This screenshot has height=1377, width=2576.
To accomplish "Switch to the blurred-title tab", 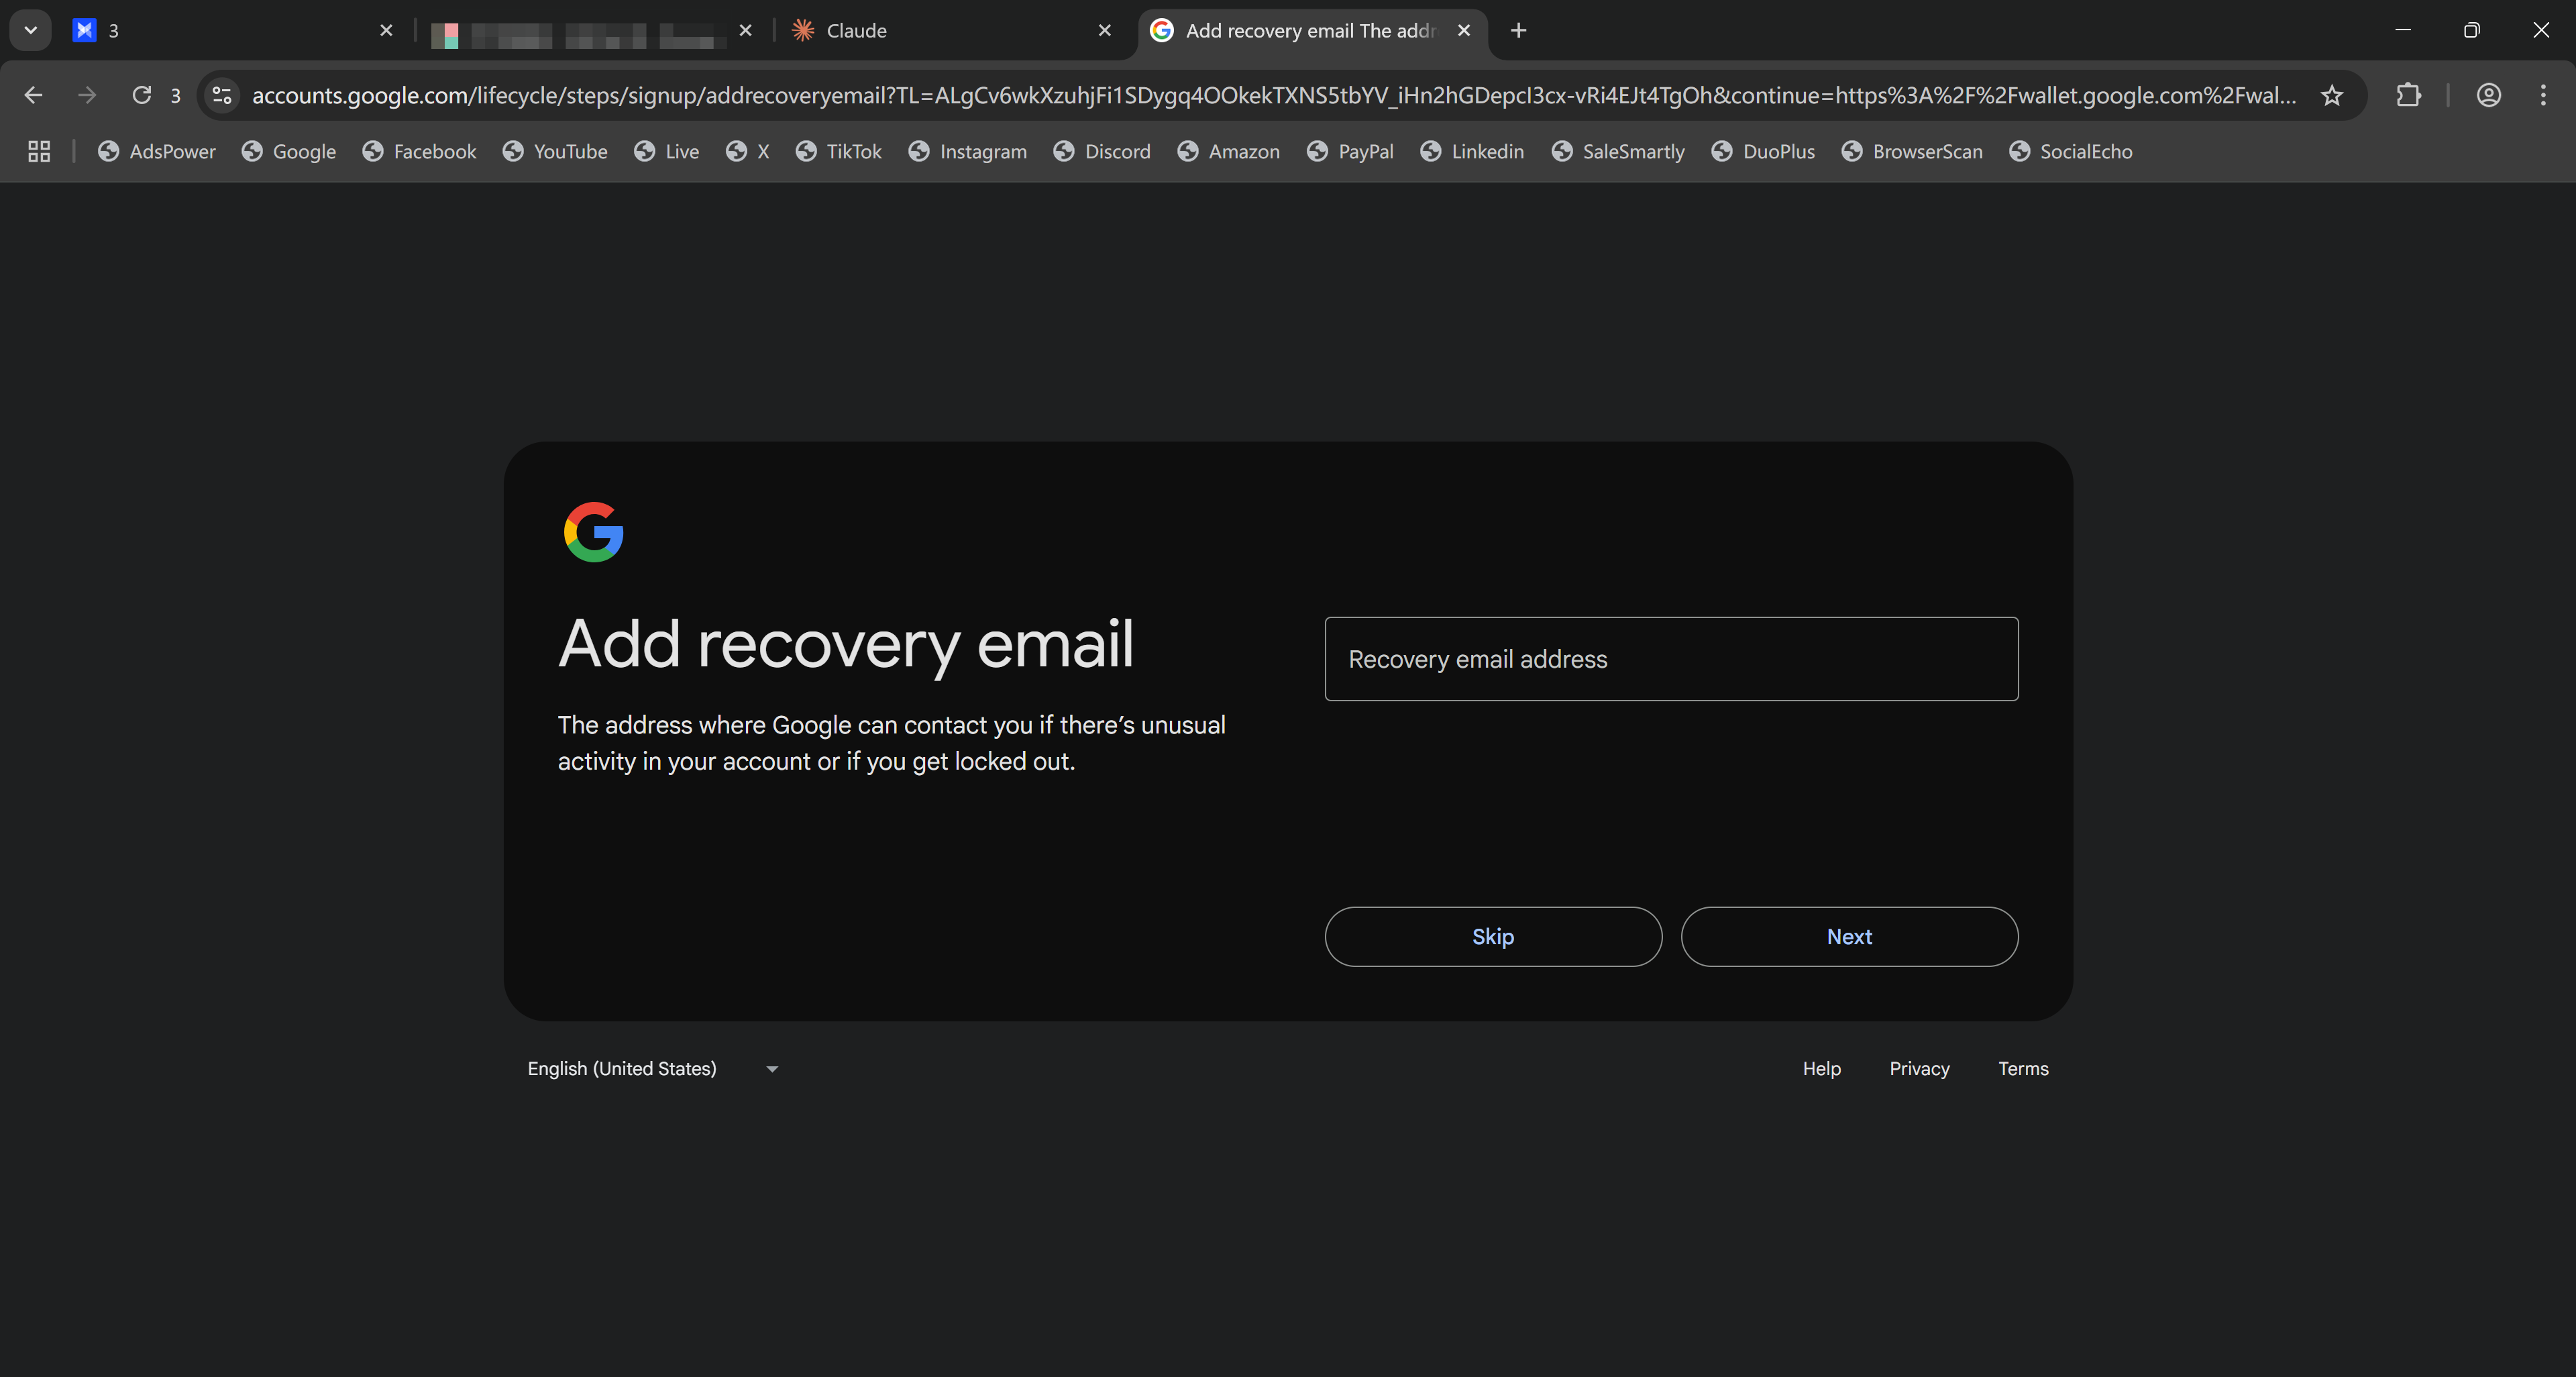I will point(594,30).
